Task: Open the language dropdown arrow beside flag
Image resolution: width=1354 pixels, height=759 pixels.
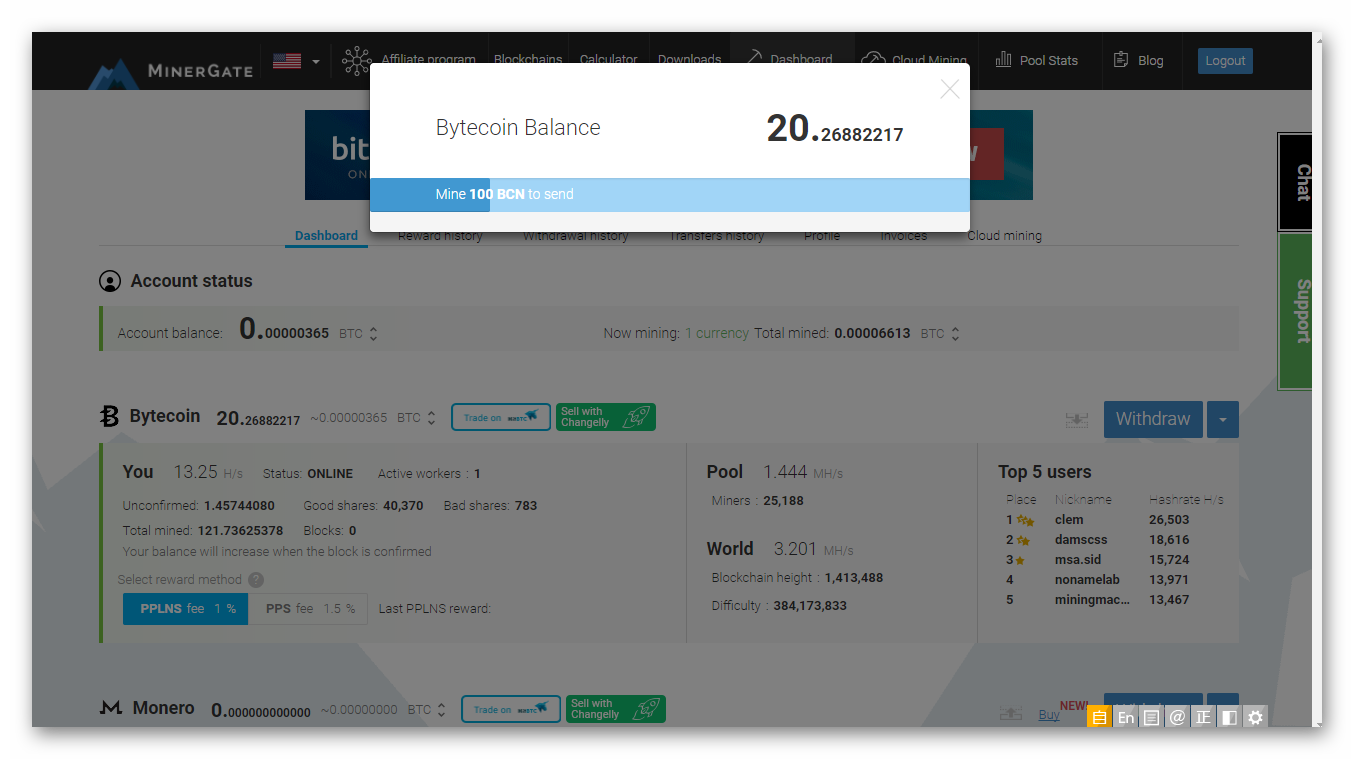Action: coord(316,62)
